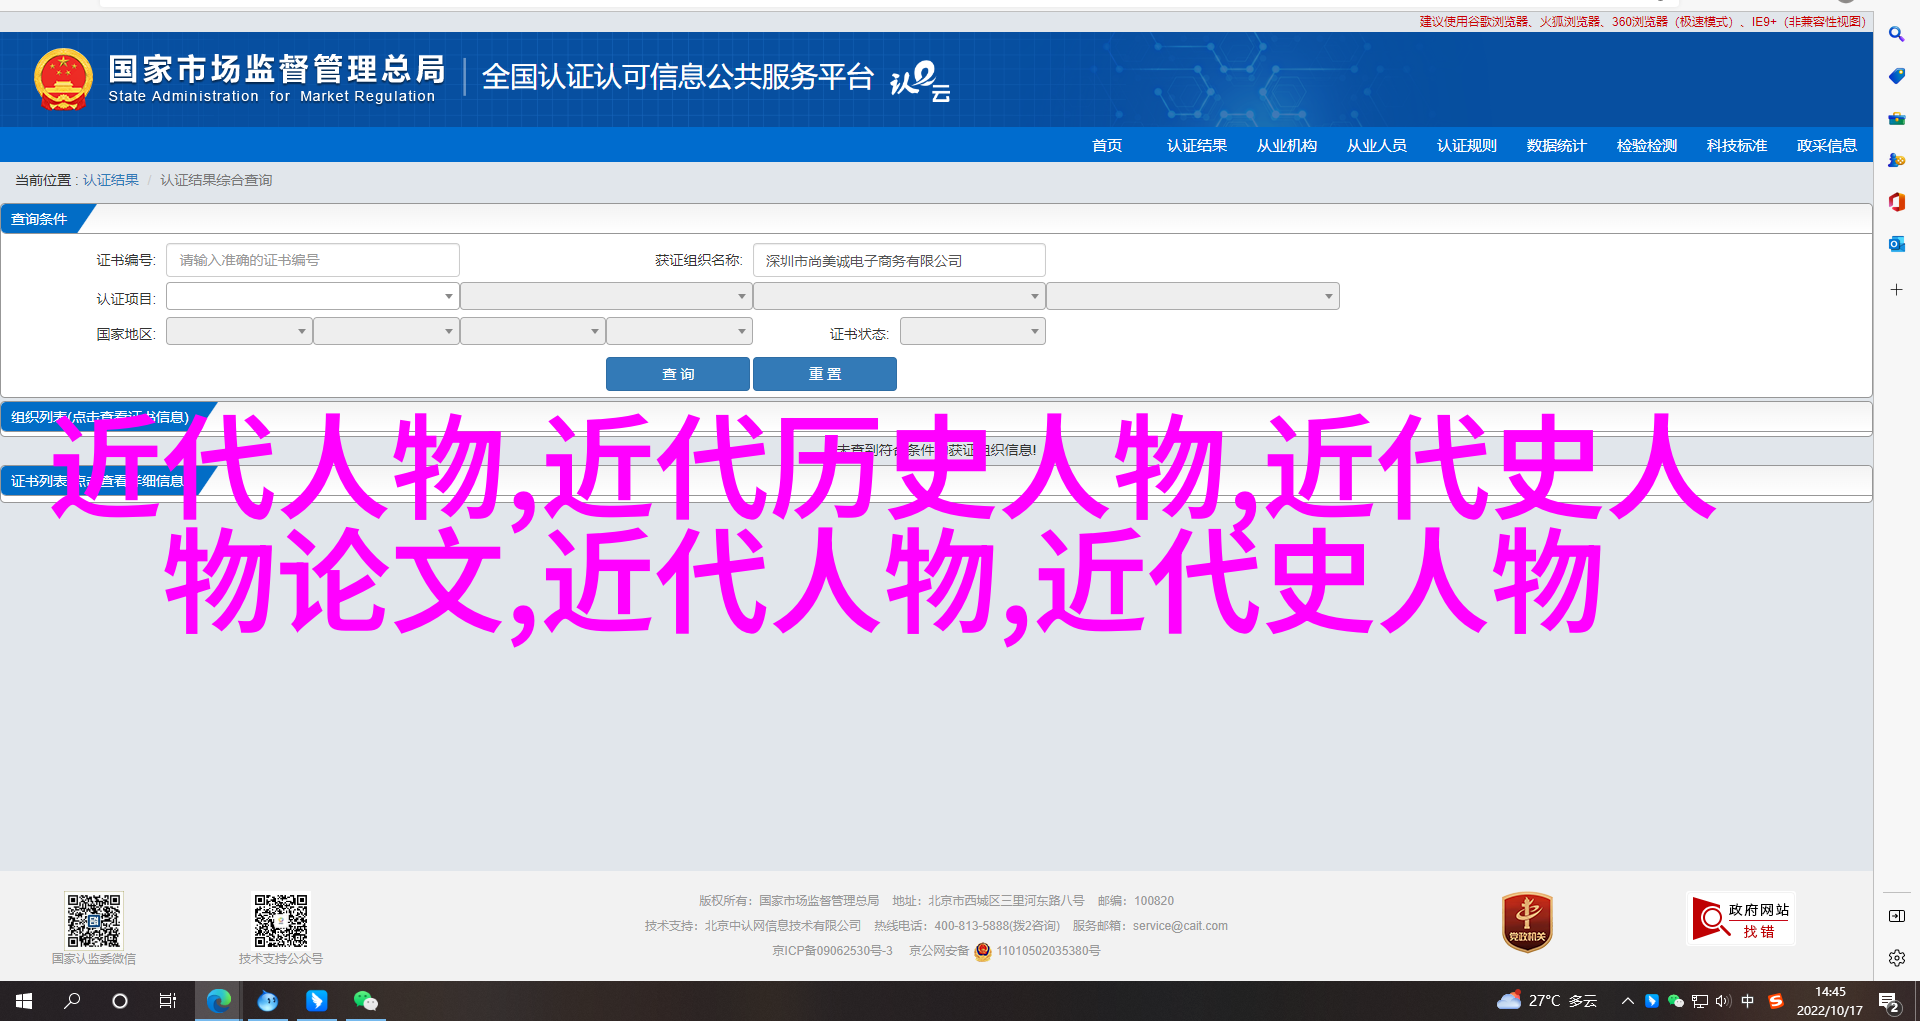The height and width of the screenshot is (1021, 1920).
Task: Click the 京ICP备09062530号-3 link
Action: (x=832, y=951)
